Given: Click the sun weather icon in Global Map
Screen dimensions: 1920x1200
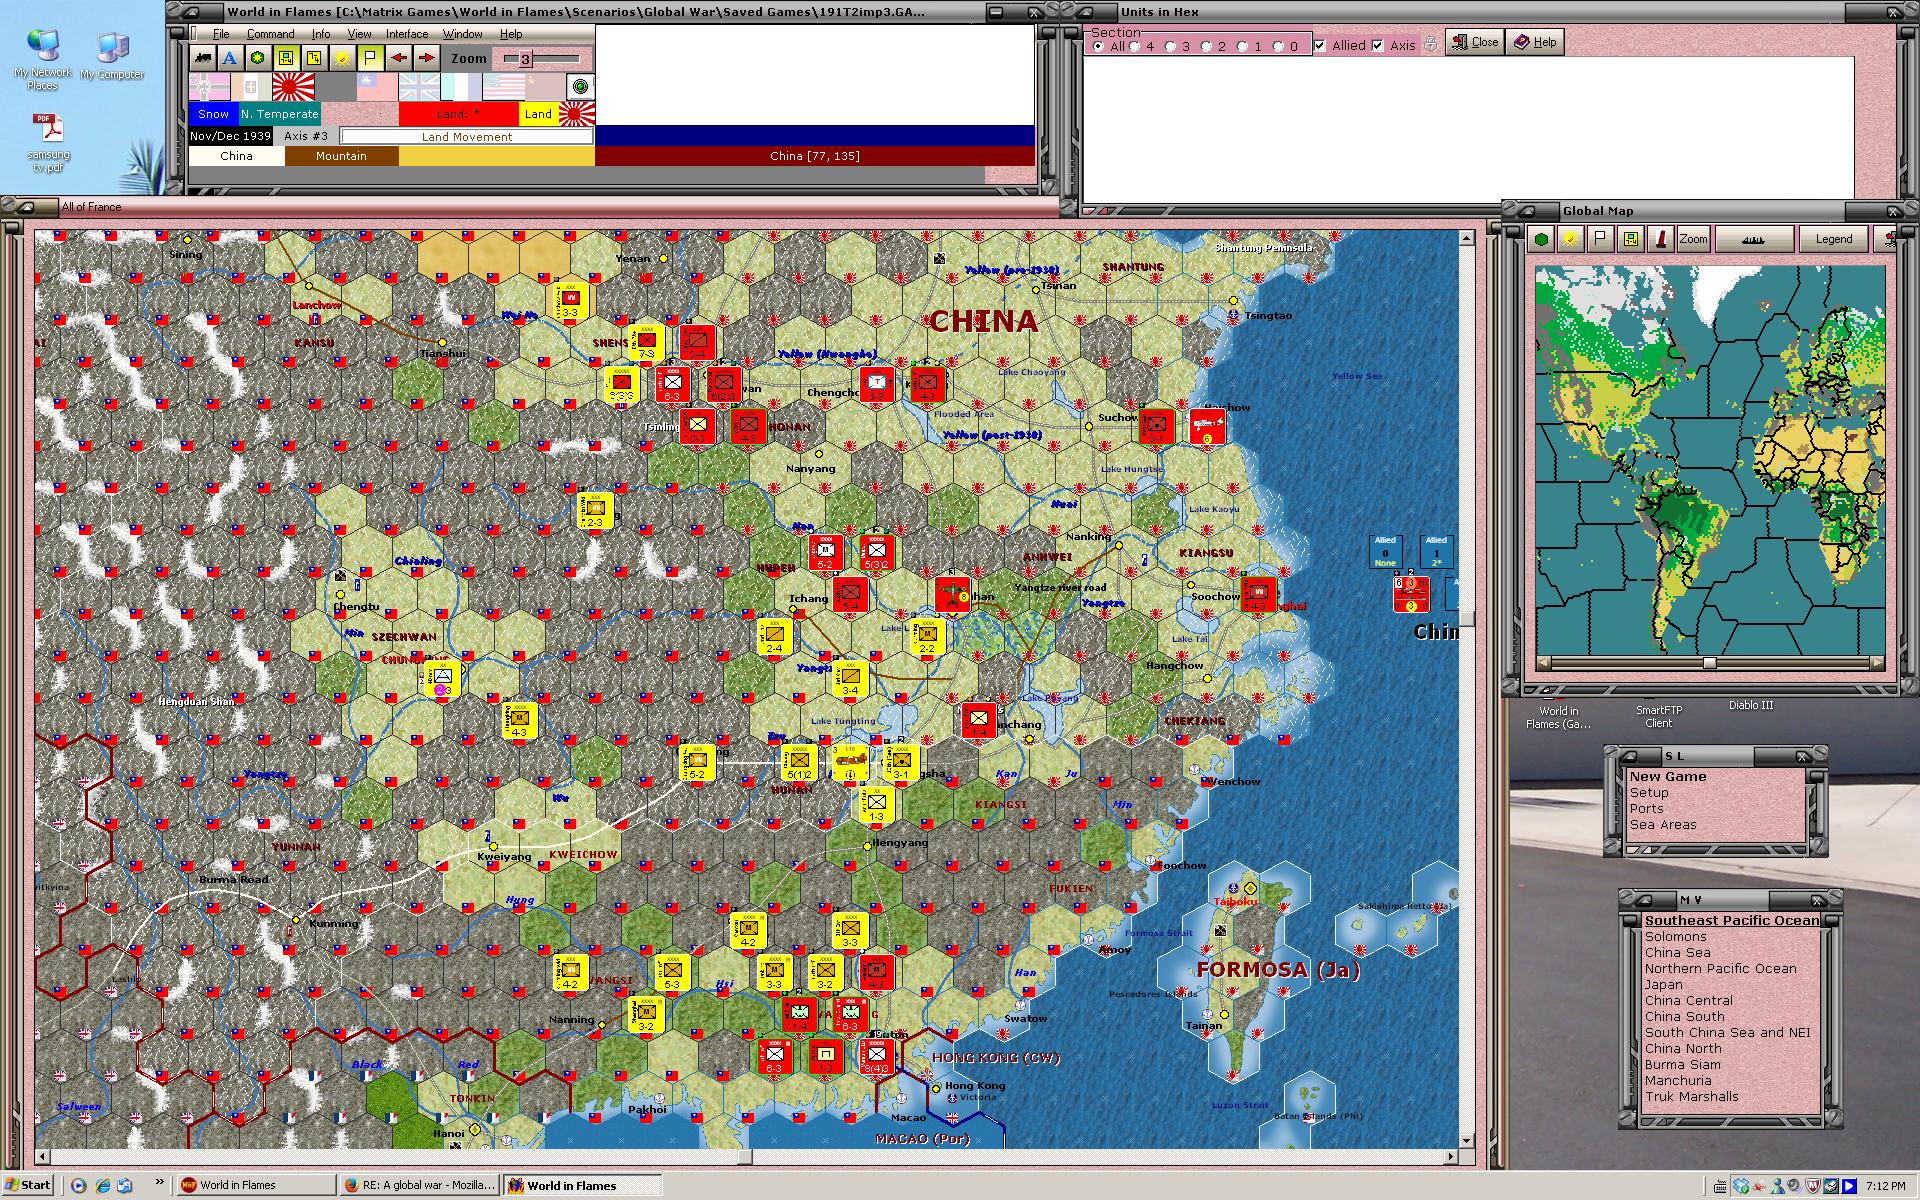Looking at the screenshot, I should 1571,239.
